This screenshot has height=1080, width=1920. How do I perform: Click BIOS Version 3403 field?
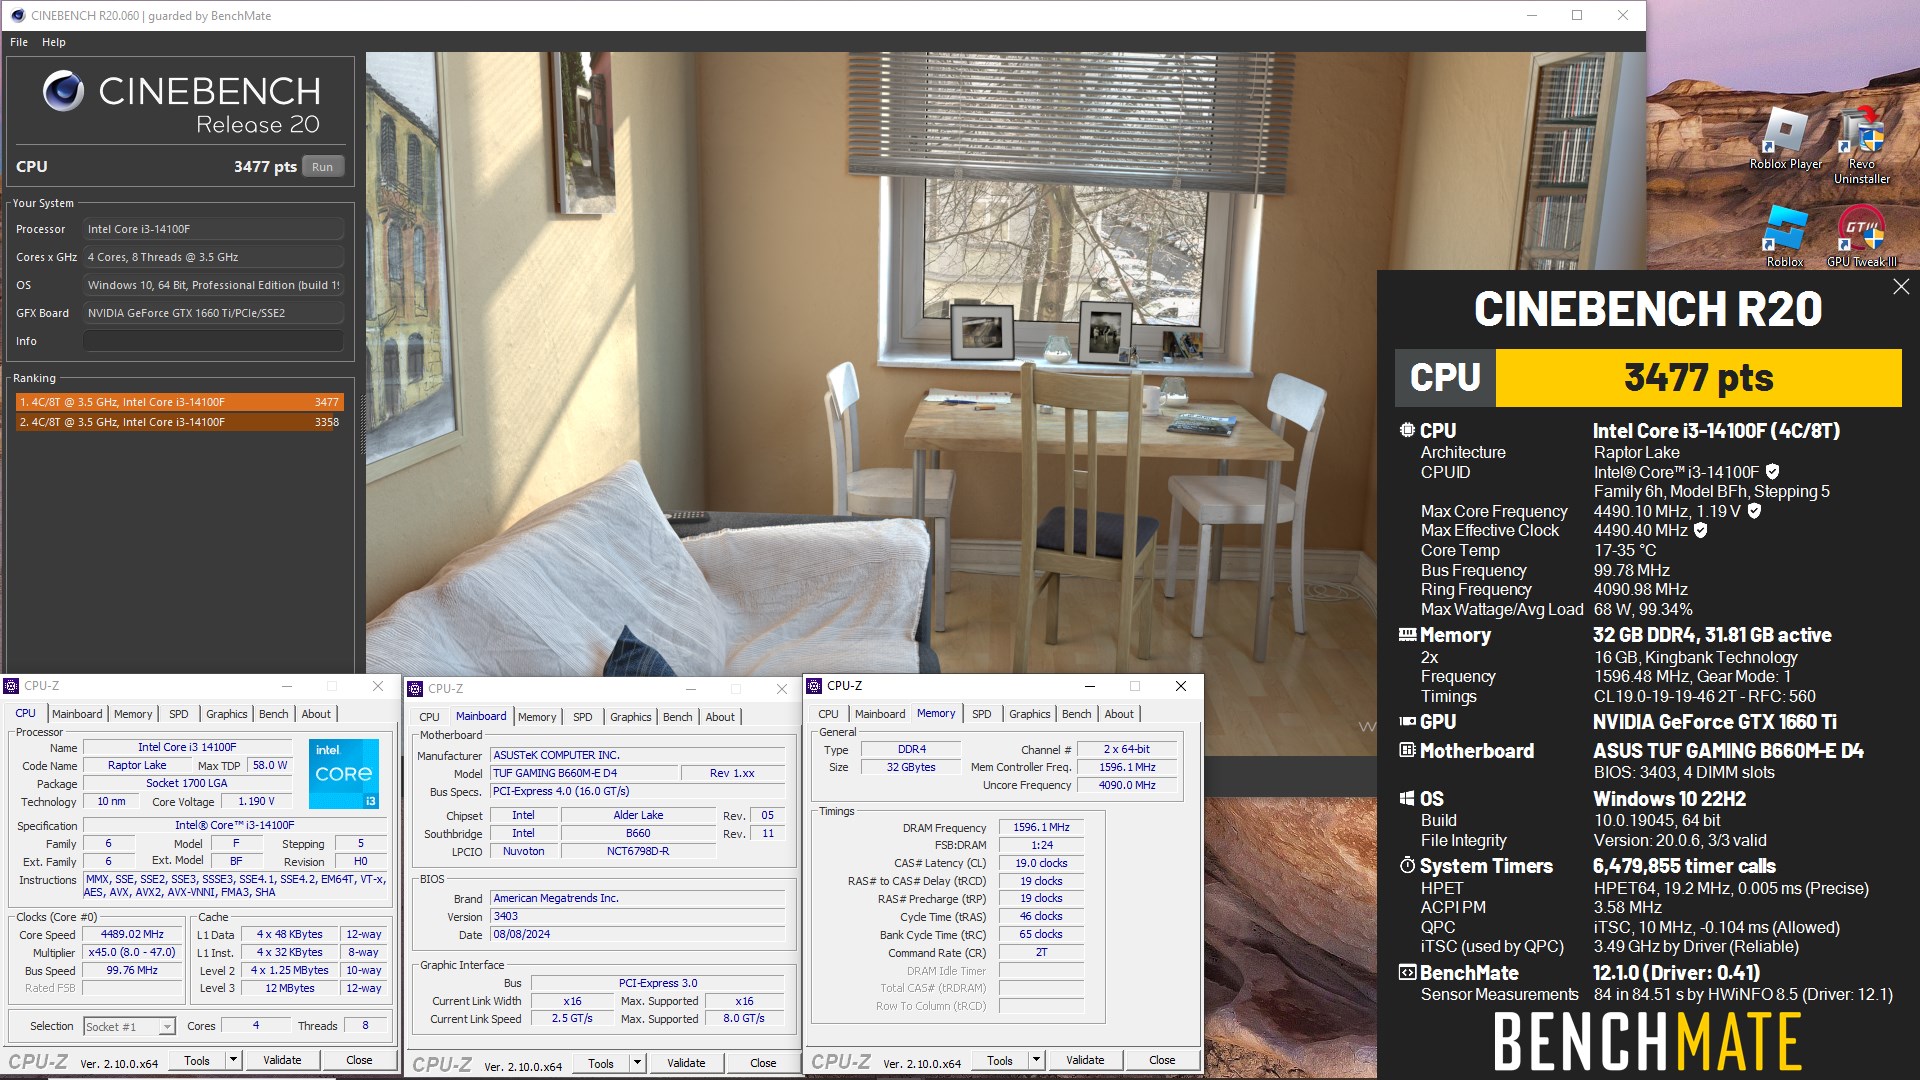[638, 916]
